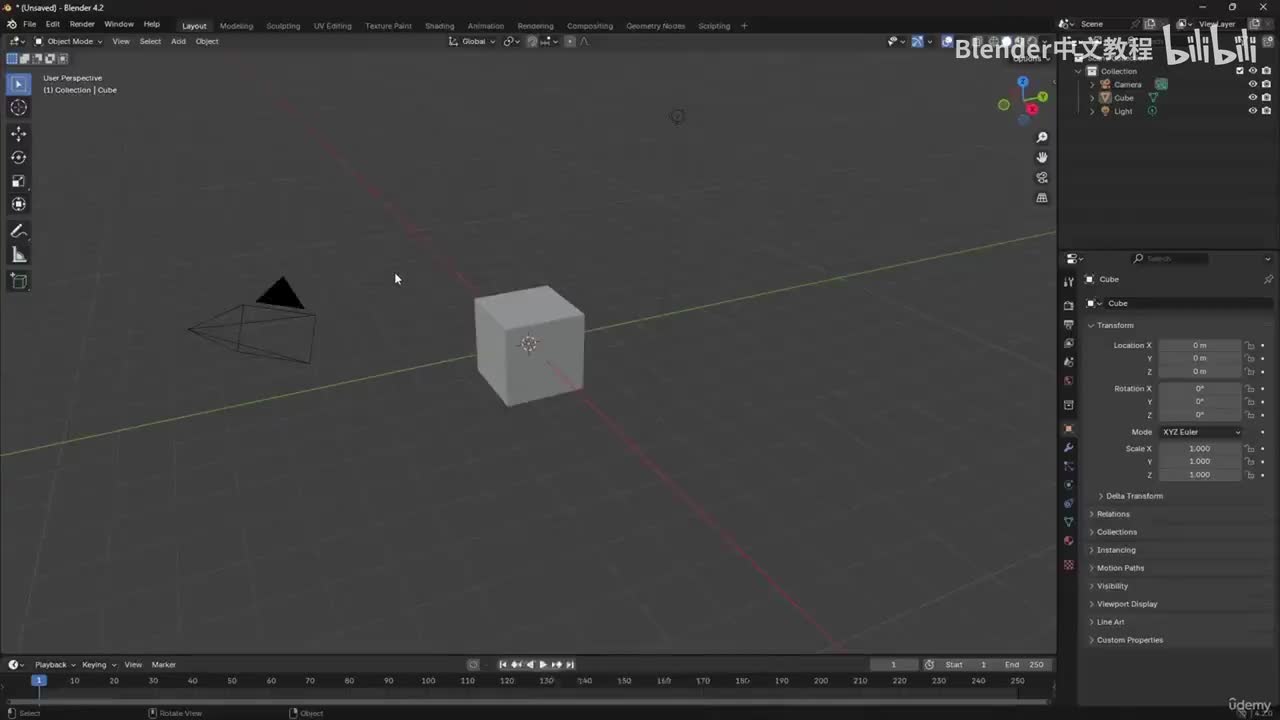Hide Cube in viewport via eye icon
This screenshot has width=1280, height=720.
(x=1252, y=98)
